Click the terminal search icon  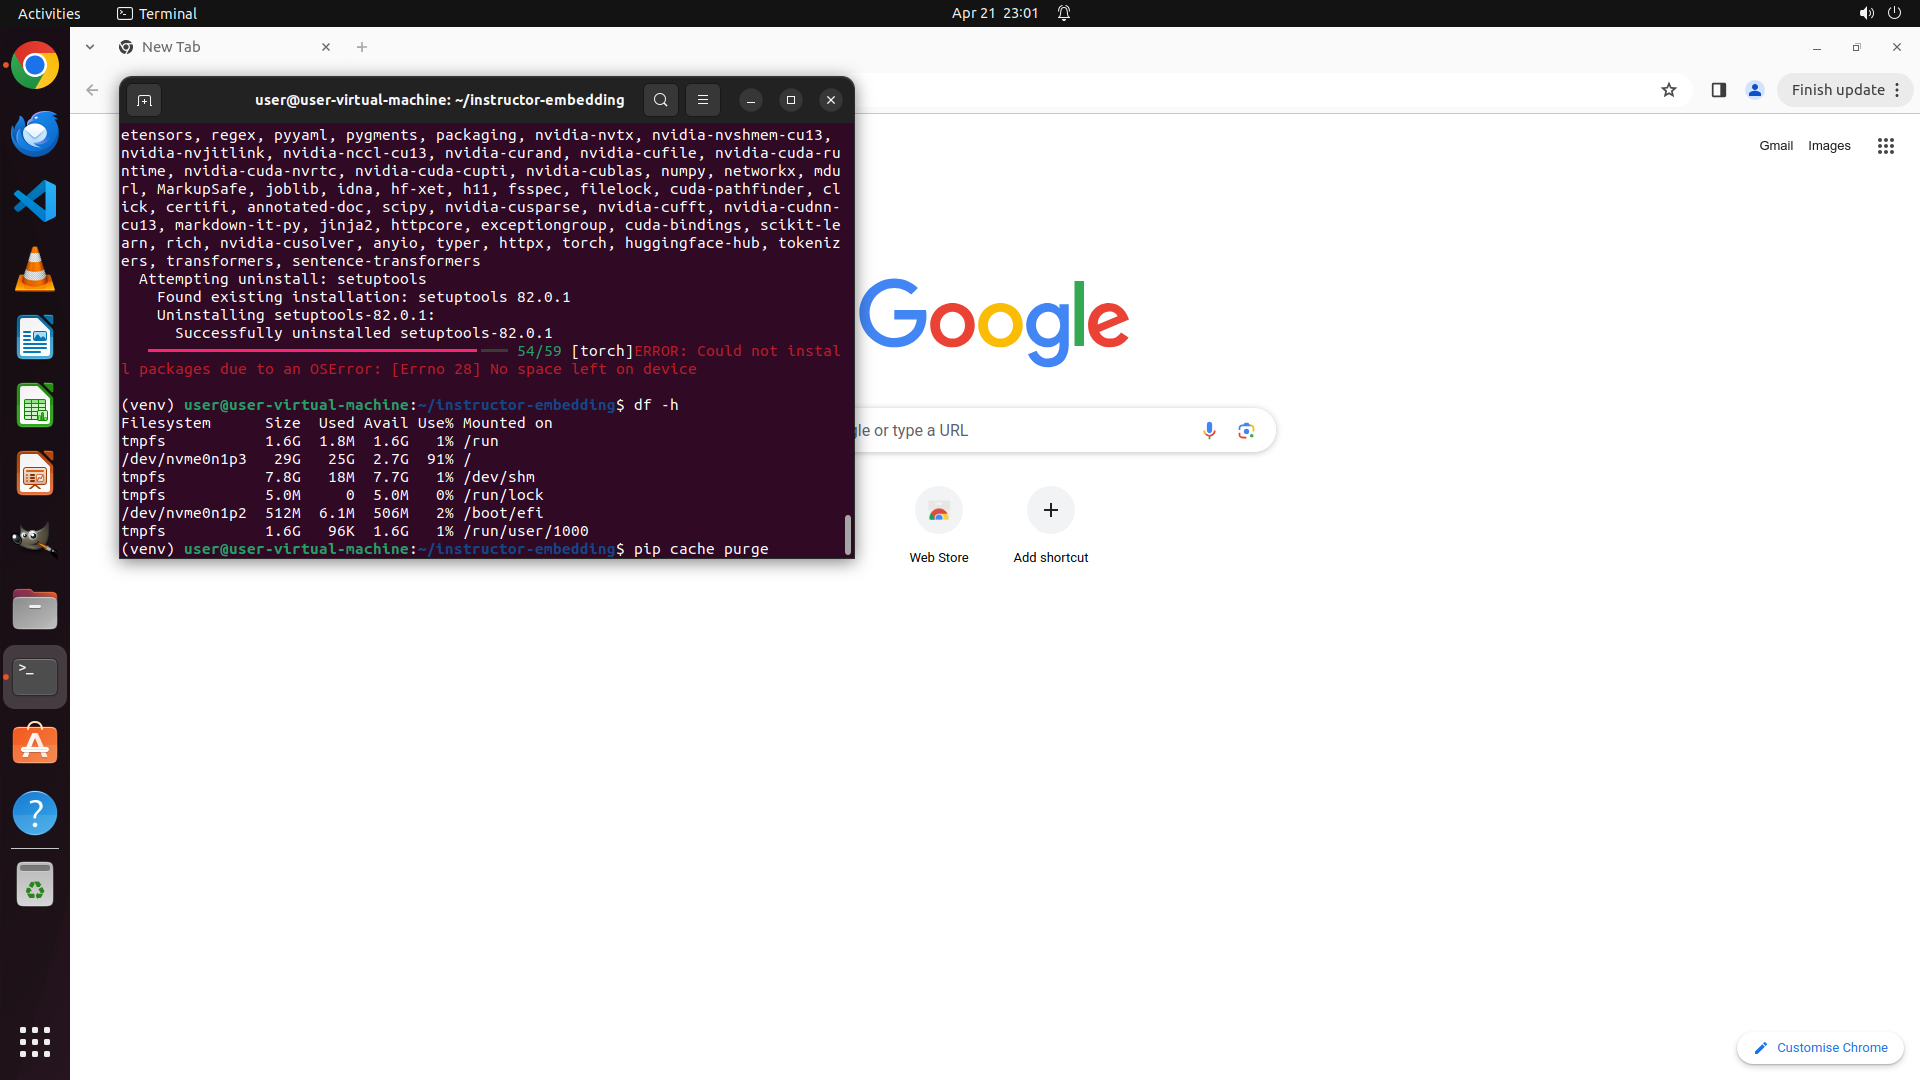click(660, 100)
